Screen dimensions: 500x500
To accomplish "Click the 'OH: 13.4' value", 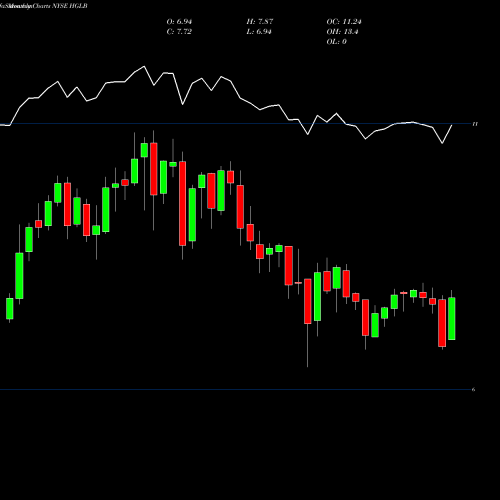I will (342, 32).
